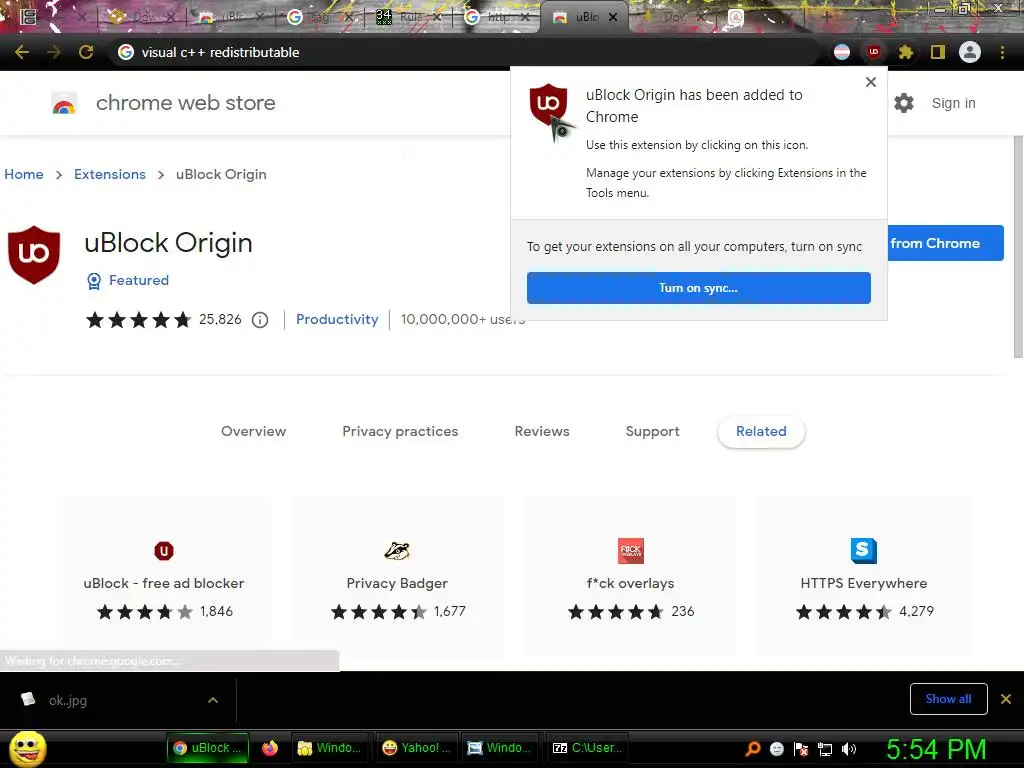Viewport: 1024px width, 768px height.
Task: Open the Yahoo! taskbar window
Action: (x=417, y=748)
